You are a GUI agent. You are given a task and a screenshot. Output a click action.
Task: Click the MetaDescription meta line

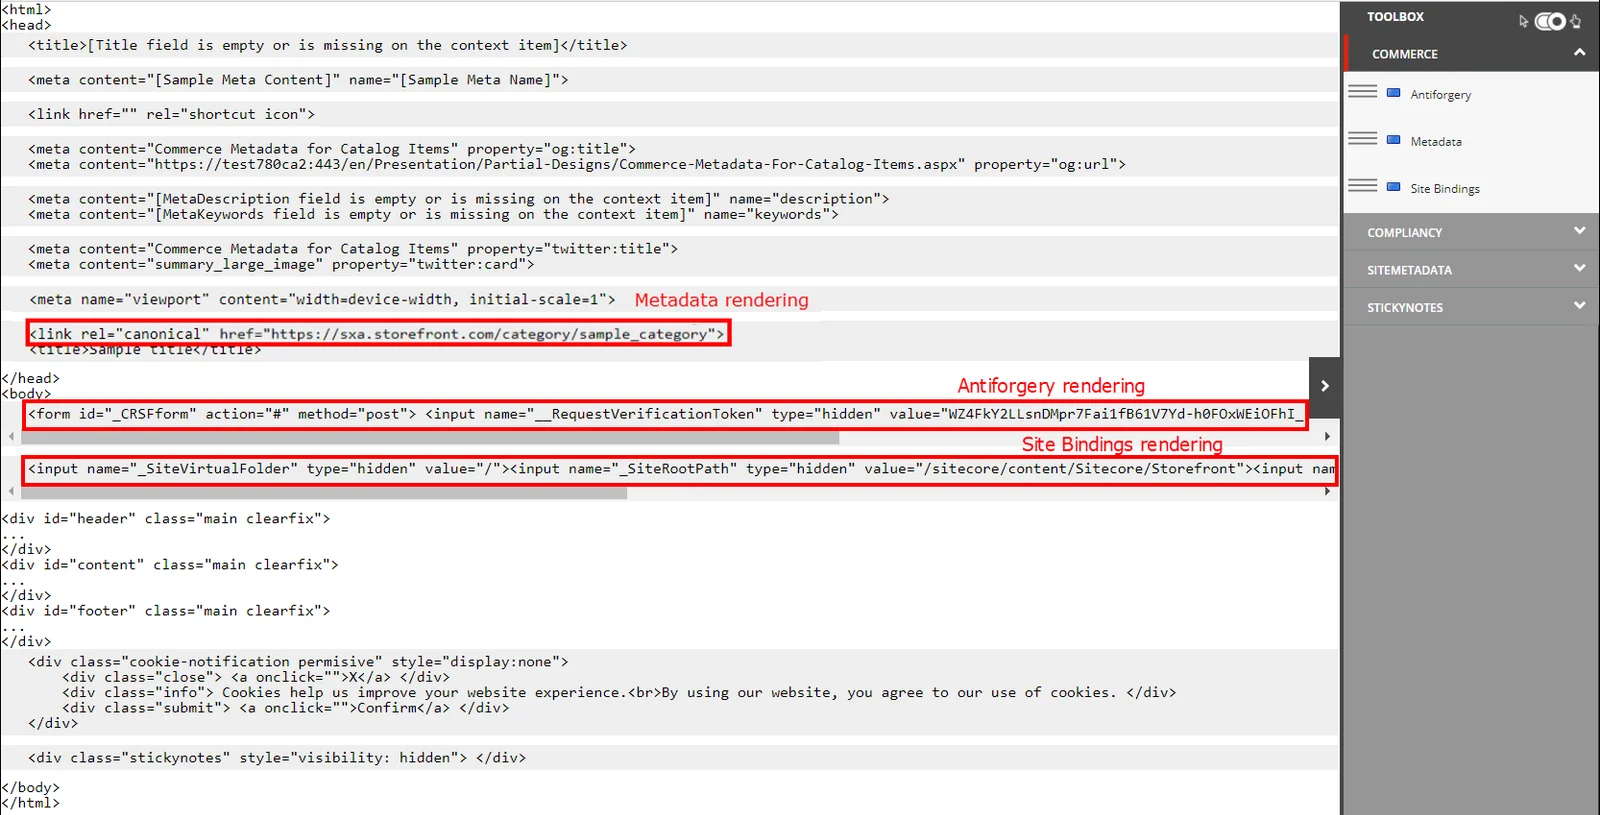(459, 199)
